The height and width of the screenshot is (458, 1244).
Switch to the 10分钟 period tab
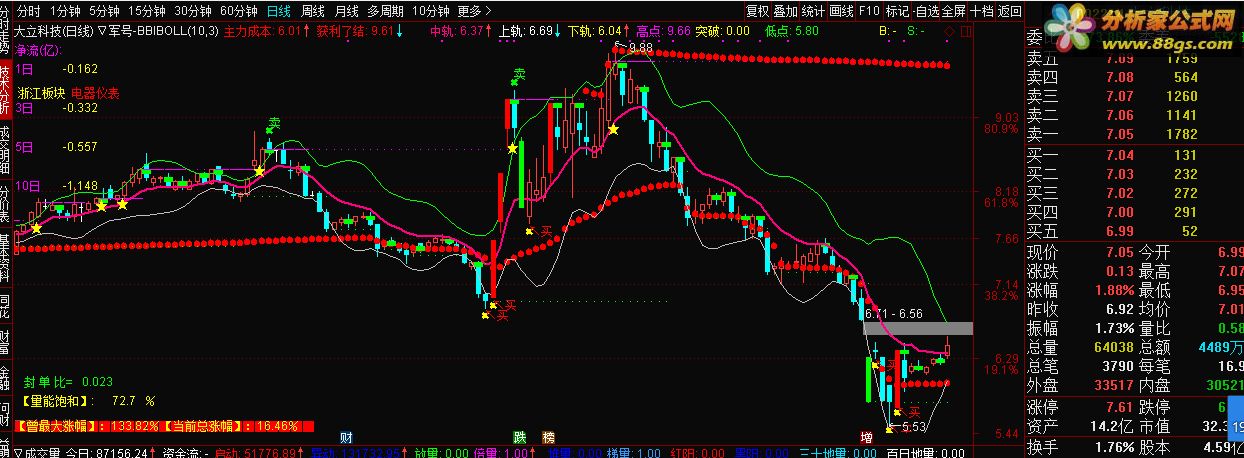tap(430, 11)
